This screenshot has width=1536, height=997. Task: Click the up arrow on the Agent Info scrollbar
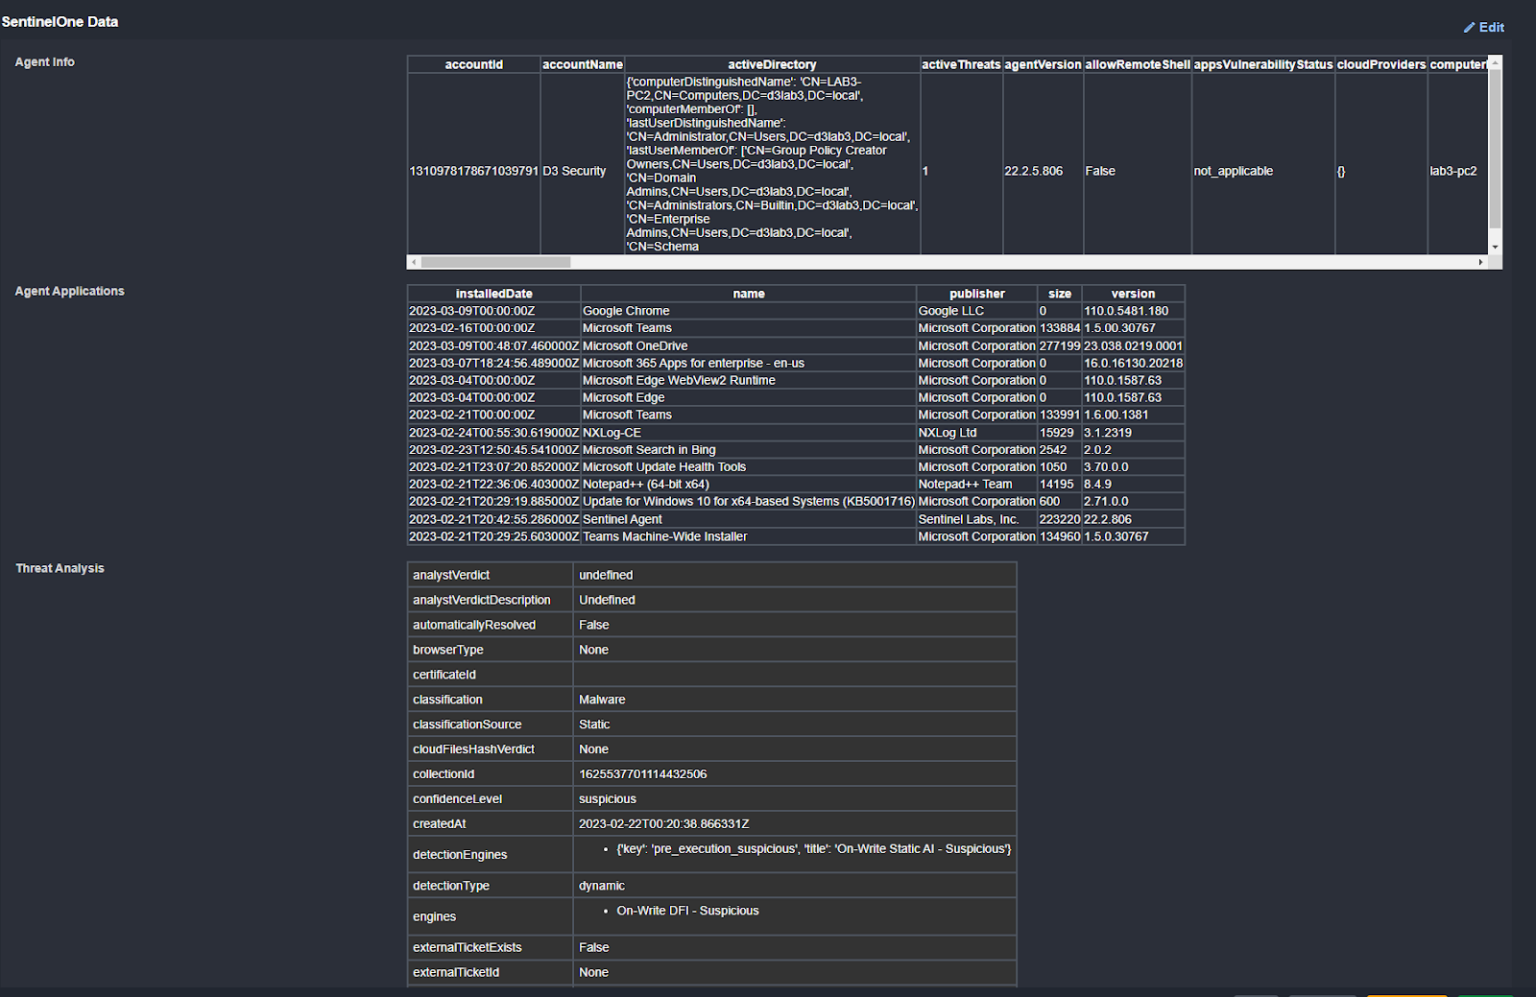(x=1494, y=64)
